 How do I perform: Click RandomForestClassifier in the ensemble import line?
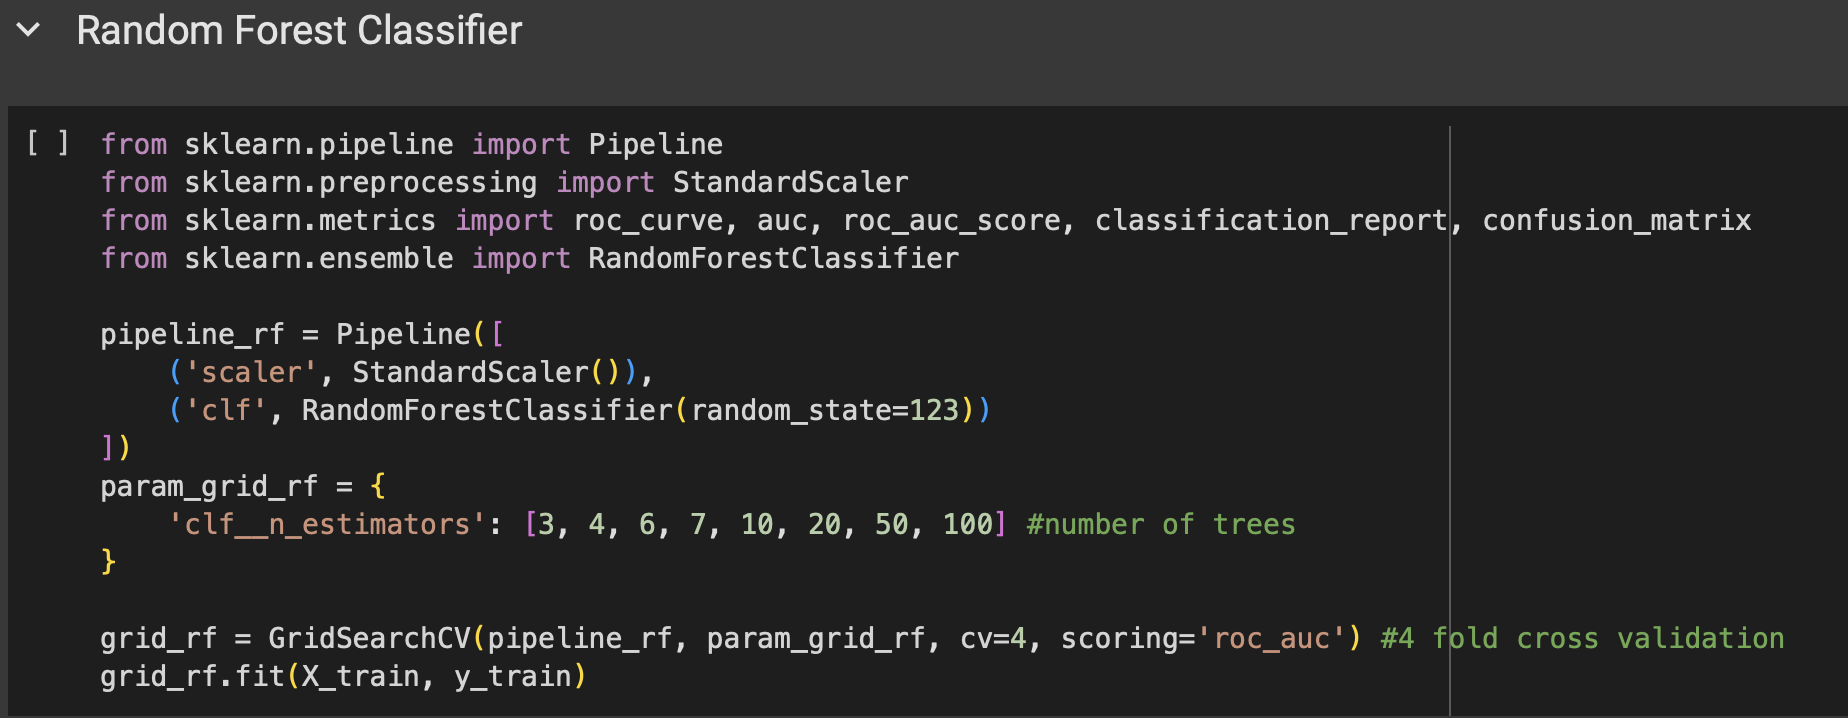coord(773,258)
